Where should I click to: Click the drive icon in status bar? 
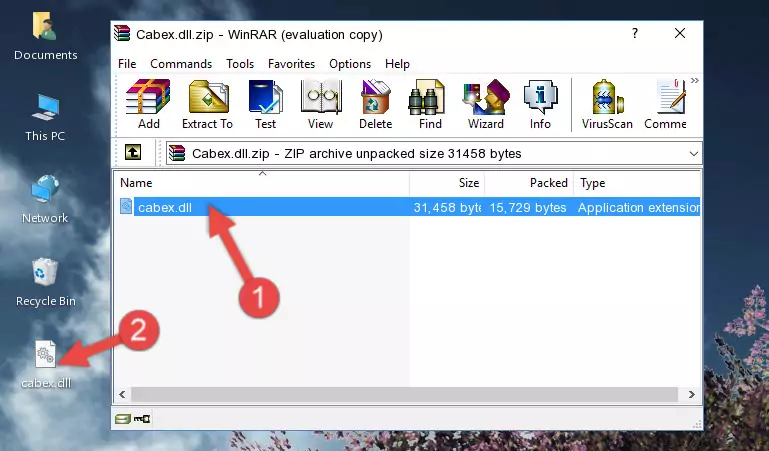click(x=123, y=419)
